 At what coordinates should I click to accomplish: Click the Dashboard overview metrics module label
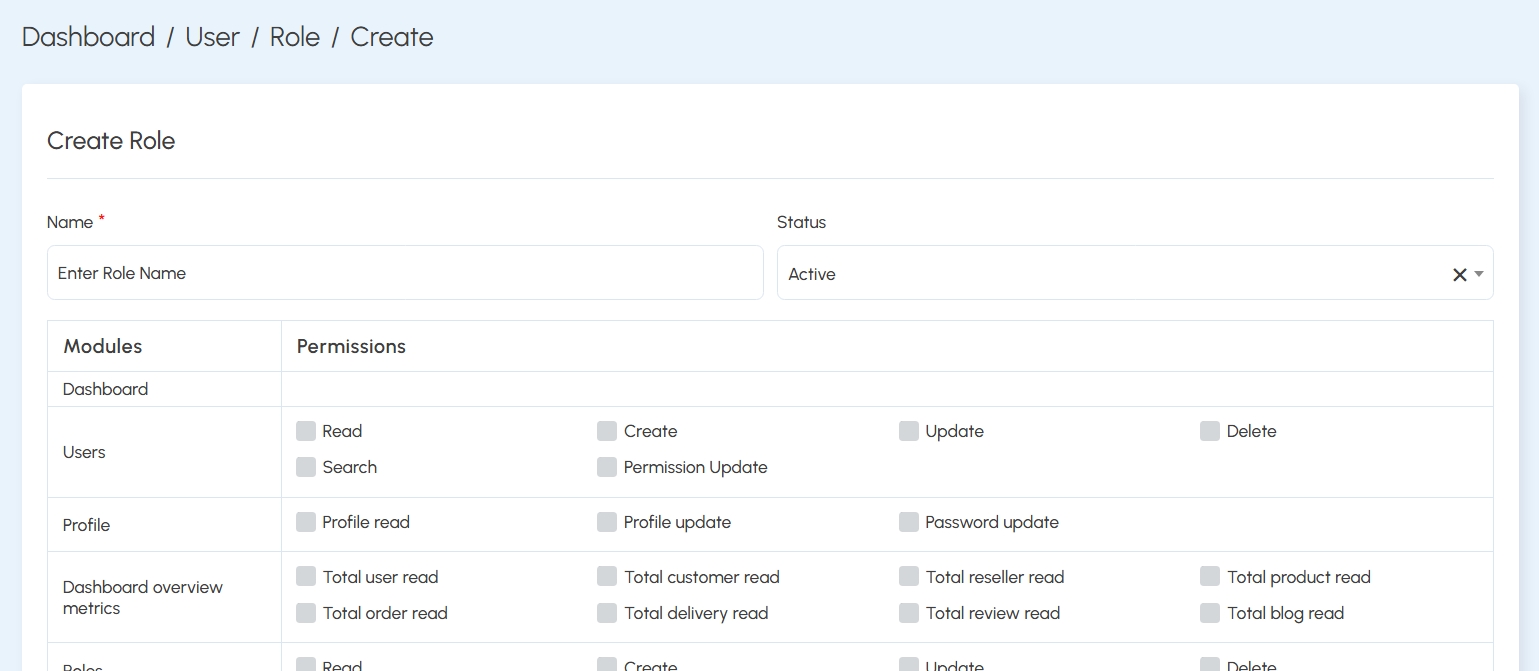click(143, 597)
